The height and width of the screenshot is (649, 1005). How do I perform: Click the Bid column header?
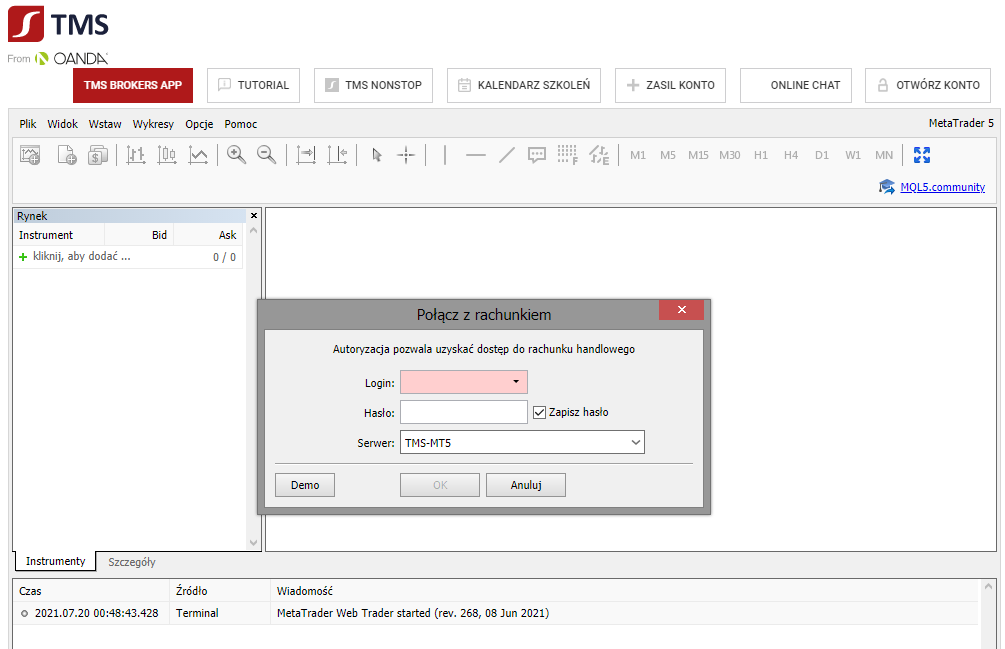coord(139,235)
